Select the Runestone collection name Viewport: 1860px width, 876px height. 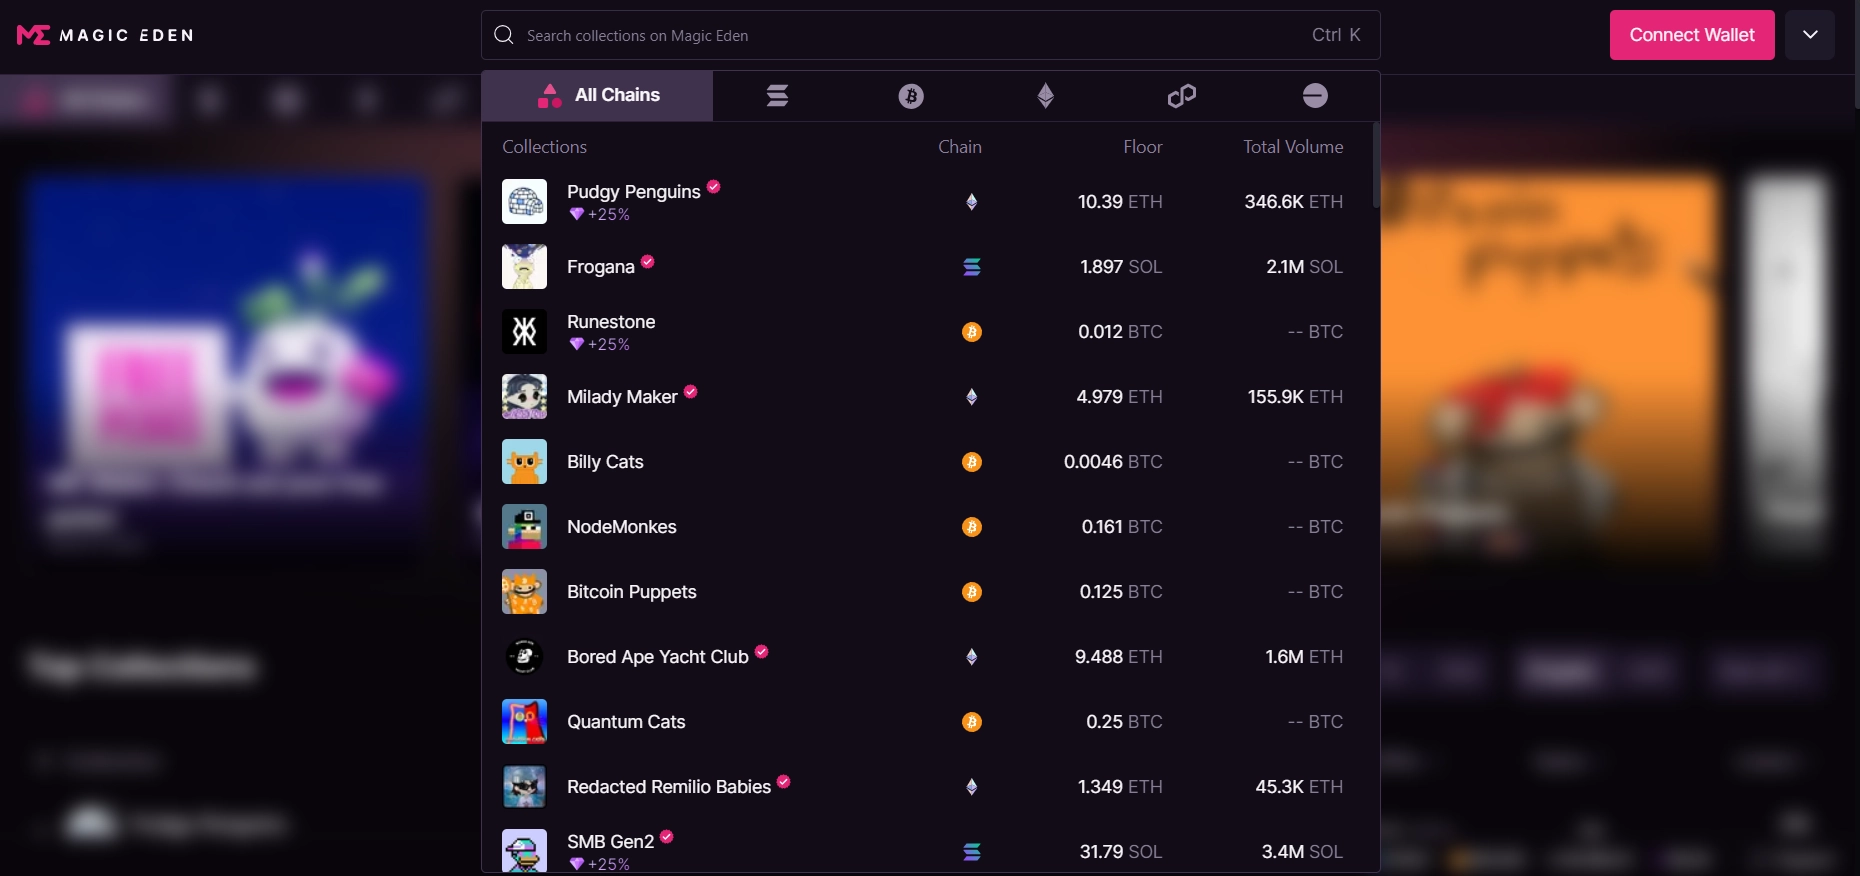(x=611, y=322)
